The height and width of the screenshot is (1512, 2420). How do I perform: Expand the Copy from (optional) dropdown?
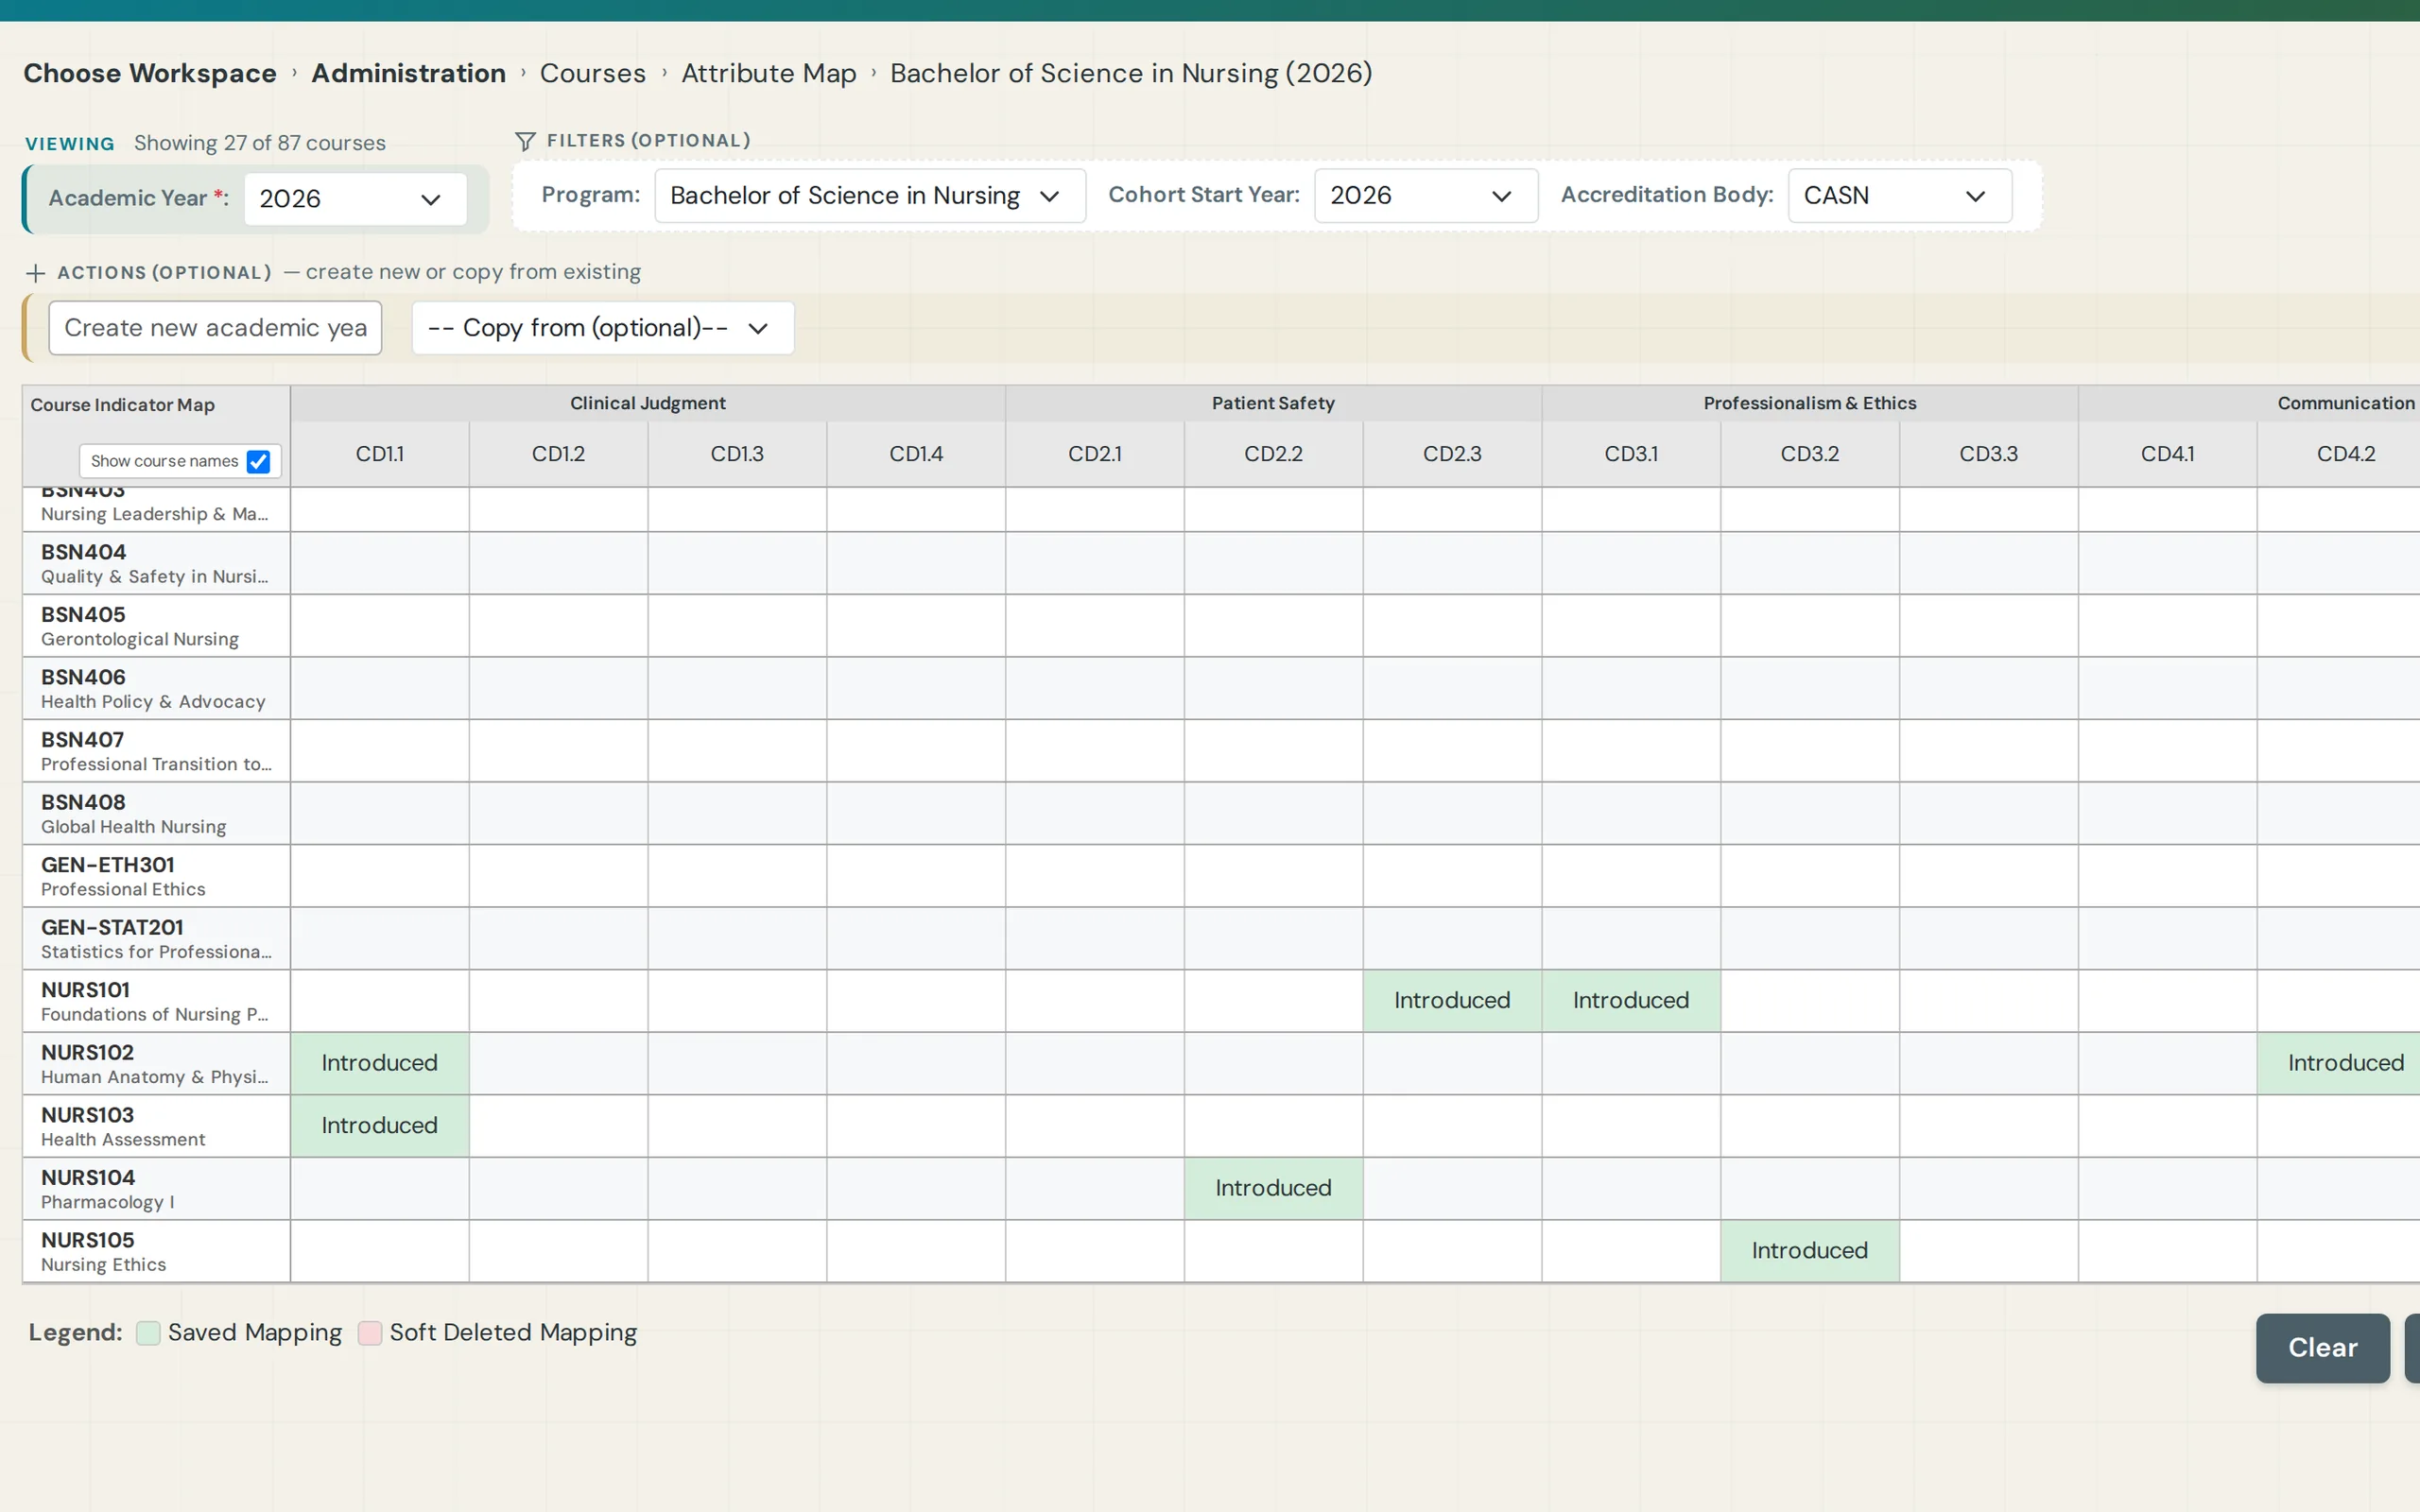tap(603, 328)
